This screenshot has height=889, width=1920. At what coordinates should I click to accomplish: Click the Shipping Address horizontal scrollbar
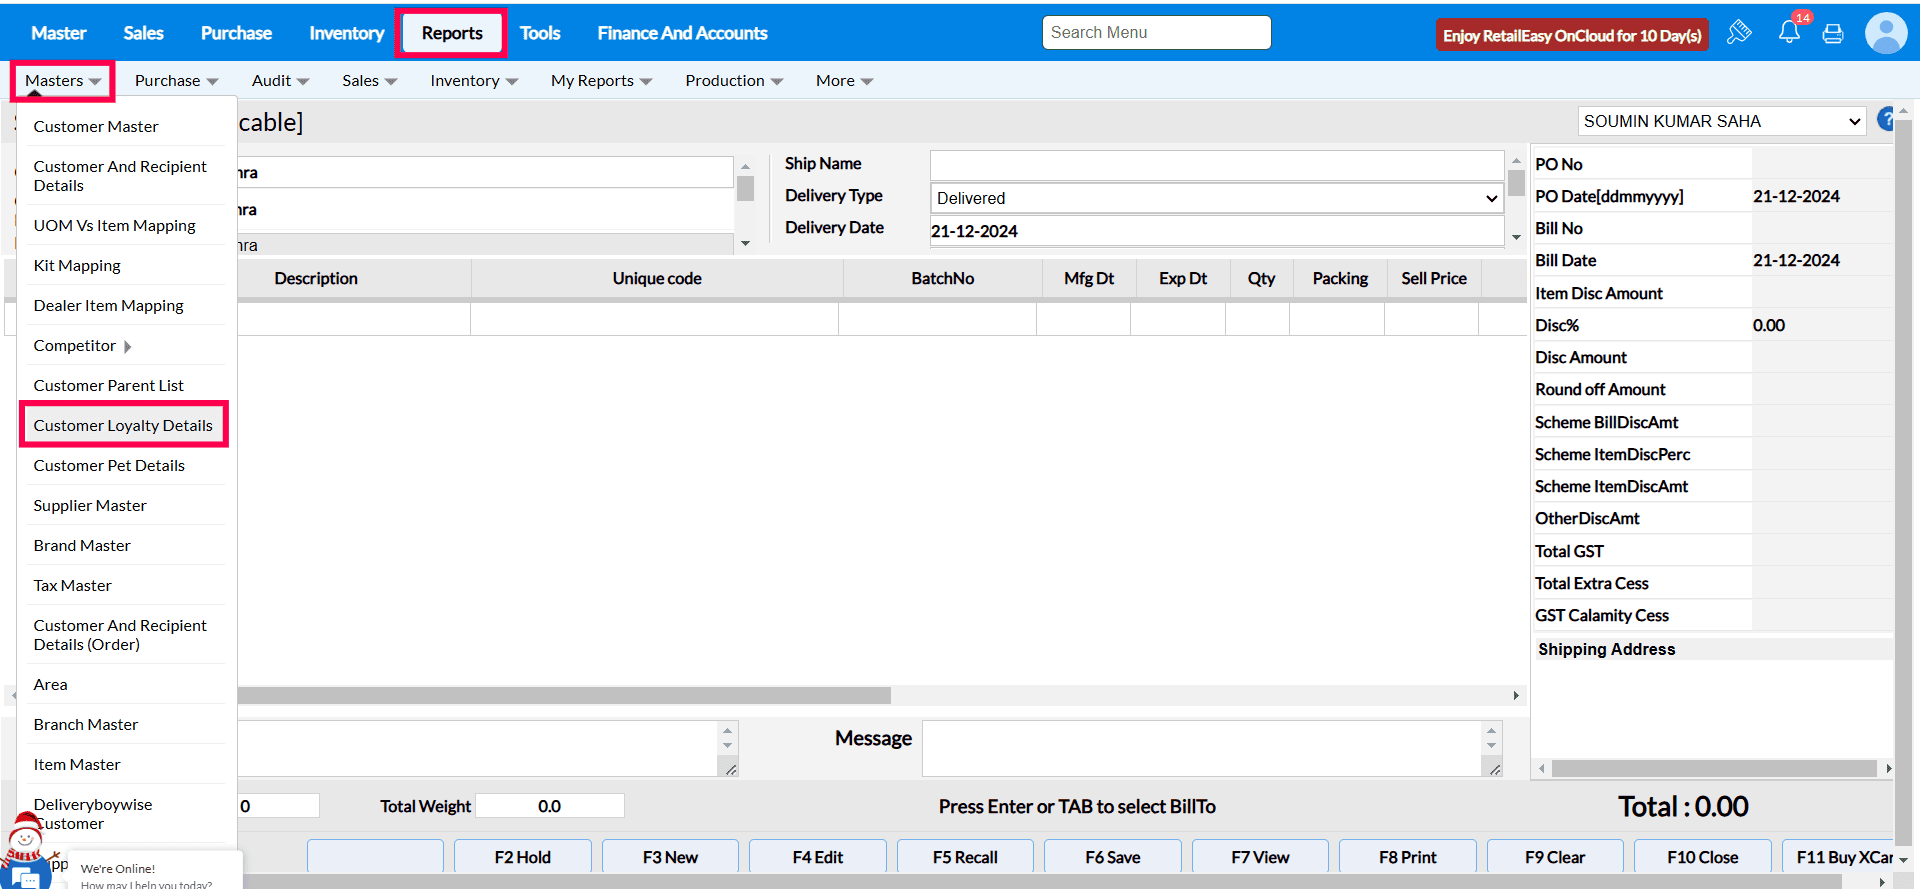click(1714, 768)
